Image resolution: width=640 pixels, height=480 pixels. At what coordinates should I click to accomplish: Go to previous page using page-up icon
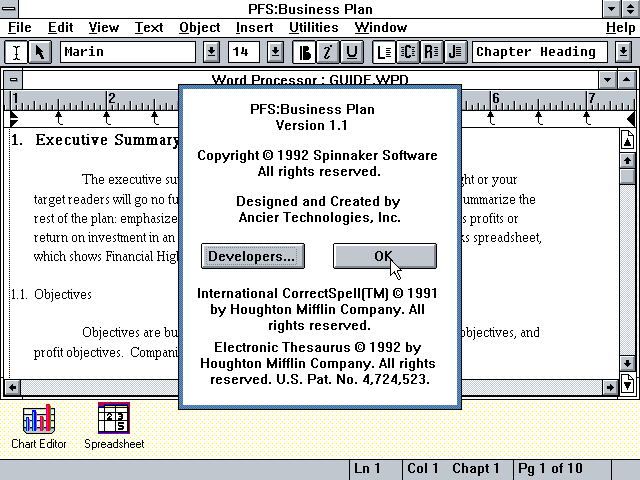coord(627,140)
